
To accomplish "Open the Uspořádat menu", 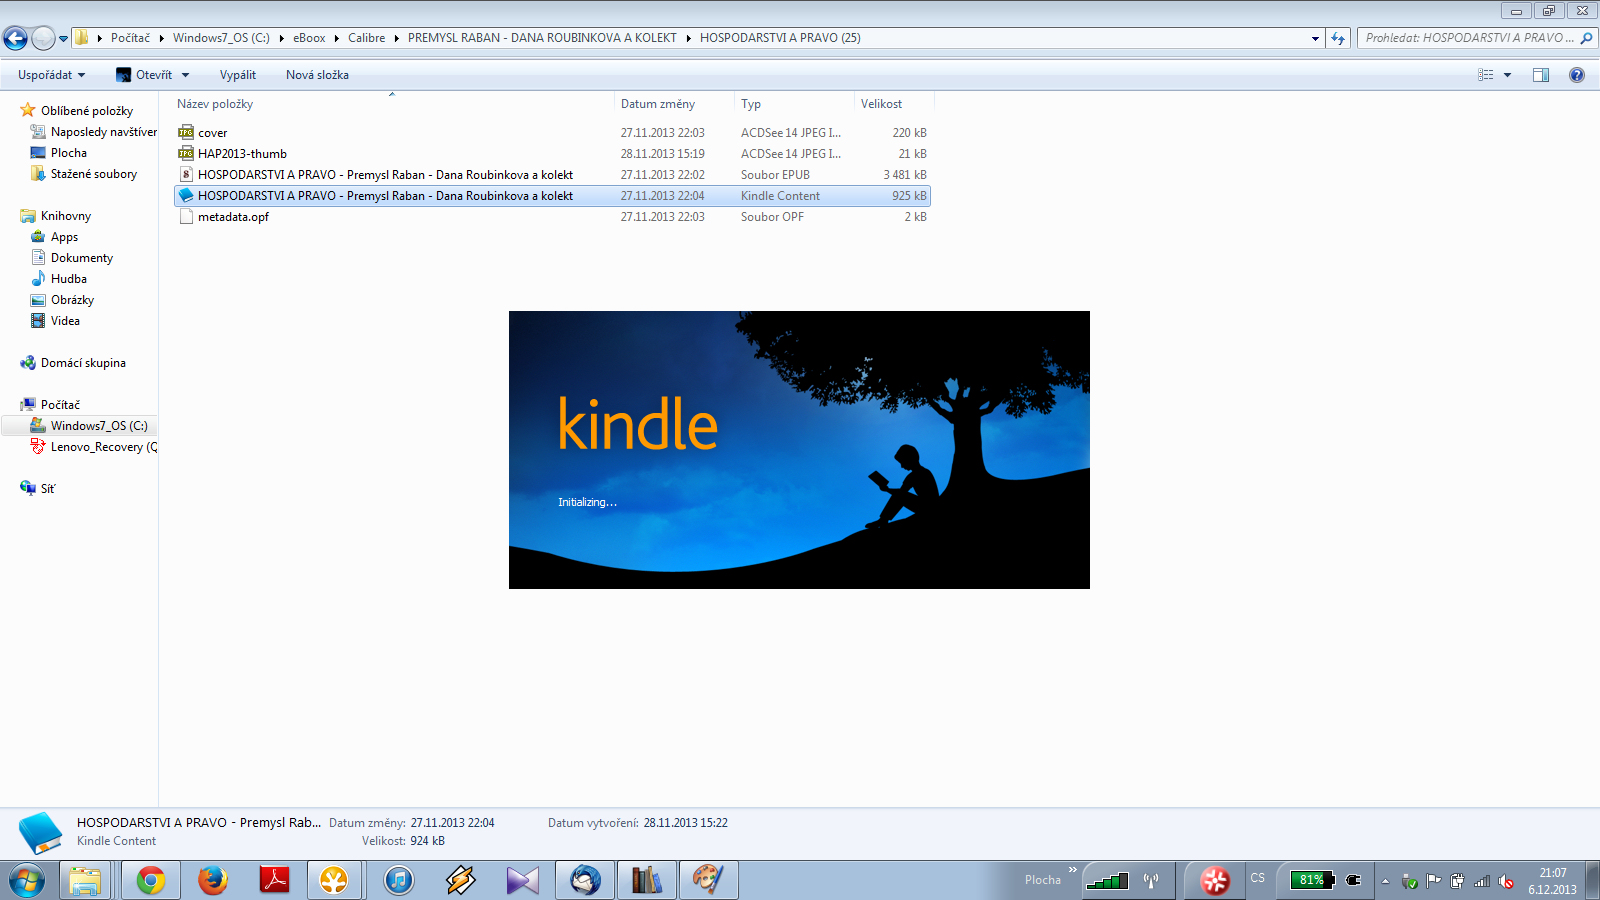I will tap(51, 75).
